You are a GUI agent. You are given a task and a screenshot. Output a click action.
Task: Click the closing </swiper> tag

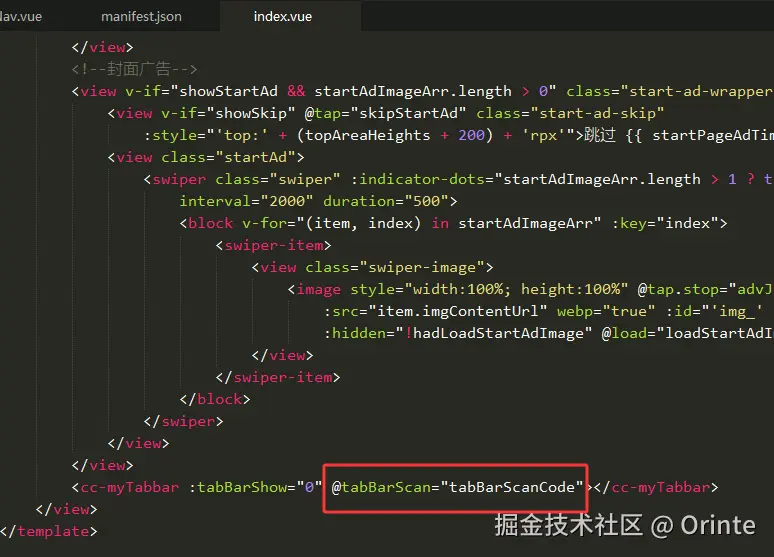pos(183,422)
